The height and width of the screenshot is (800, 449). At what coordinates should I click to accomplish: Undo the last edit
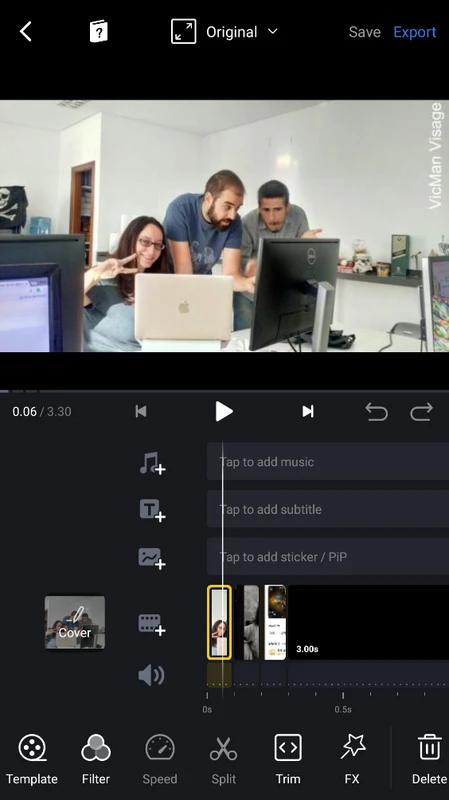377,411
